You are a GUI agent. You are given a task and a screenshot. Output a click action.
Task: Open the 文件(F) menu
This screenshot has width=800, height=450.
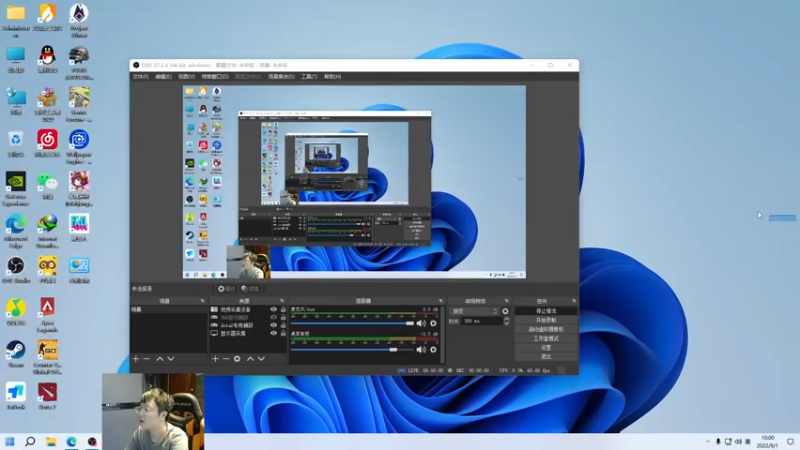[x=140, y=76]
